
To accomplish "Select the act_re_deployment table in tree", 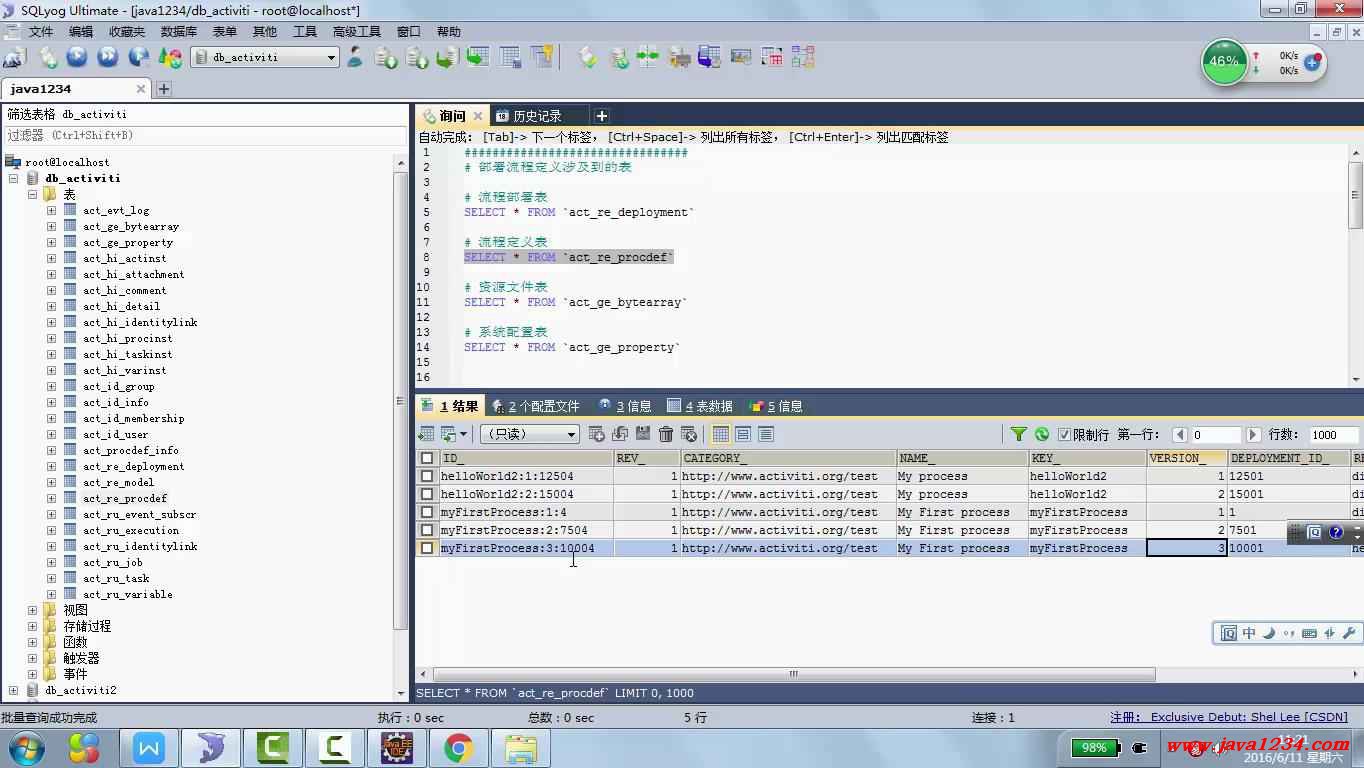I will pyautogui.click(x=134, y=466).
